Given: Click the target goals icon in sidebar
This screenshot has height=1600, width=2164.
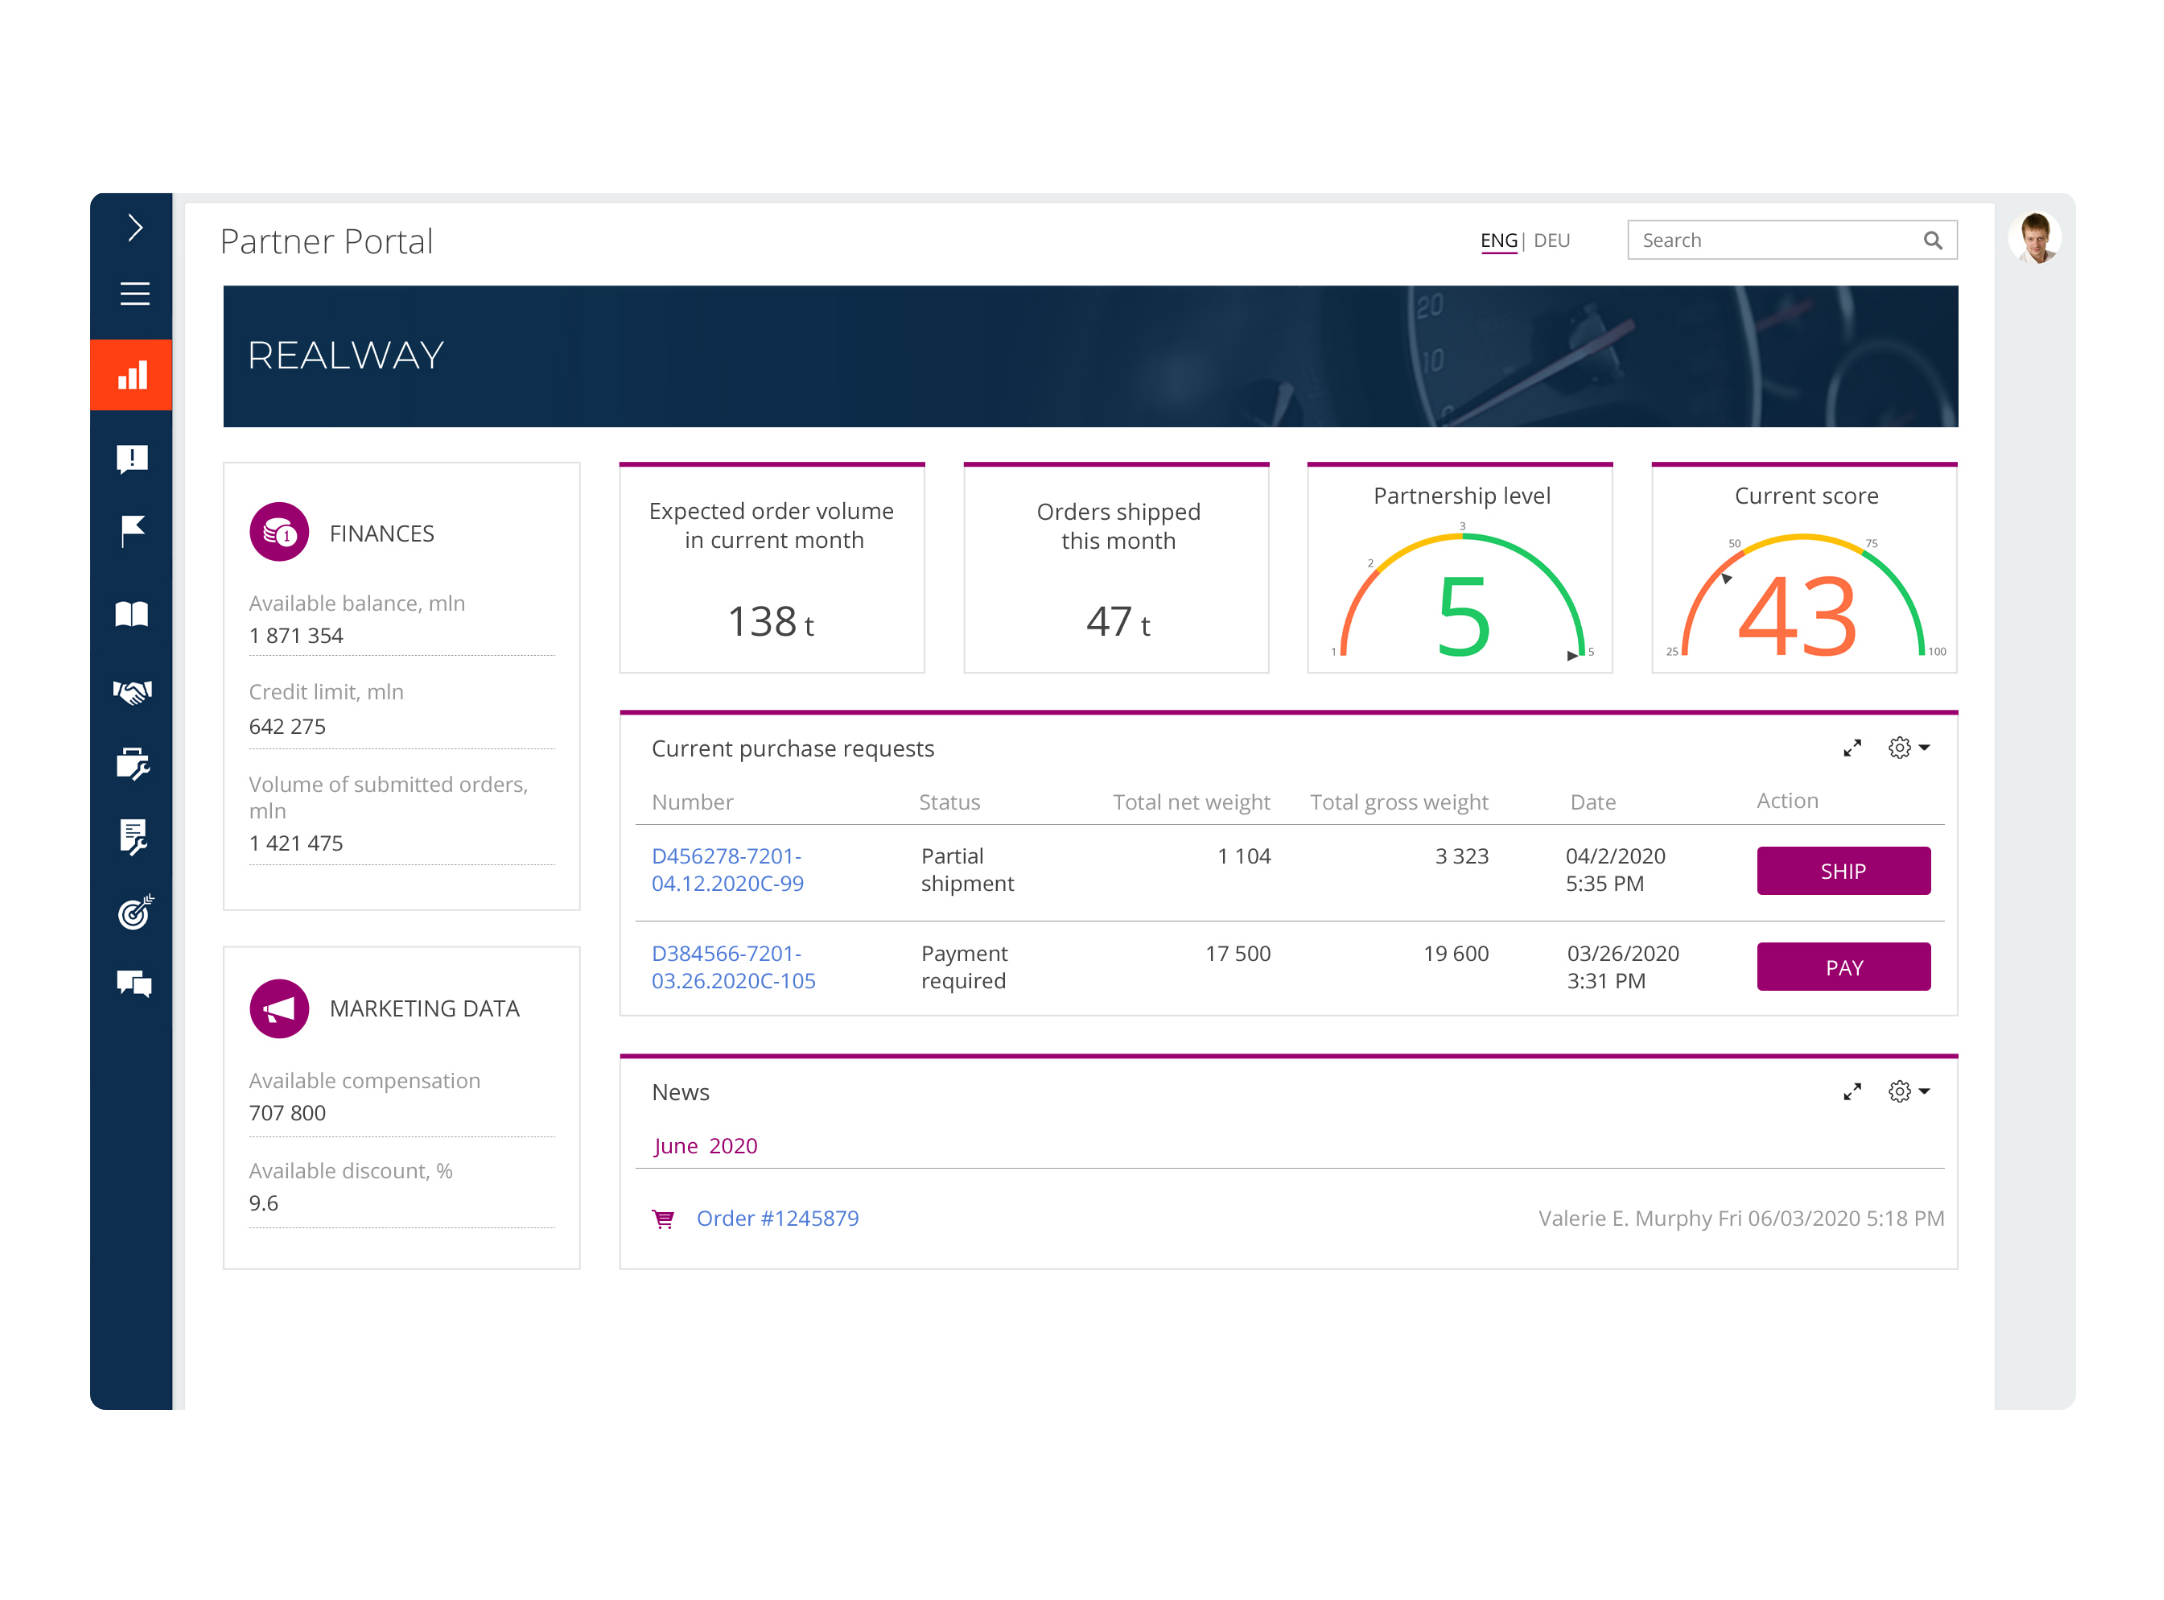Looking at the screenshot, I should (x=133, y=912).
